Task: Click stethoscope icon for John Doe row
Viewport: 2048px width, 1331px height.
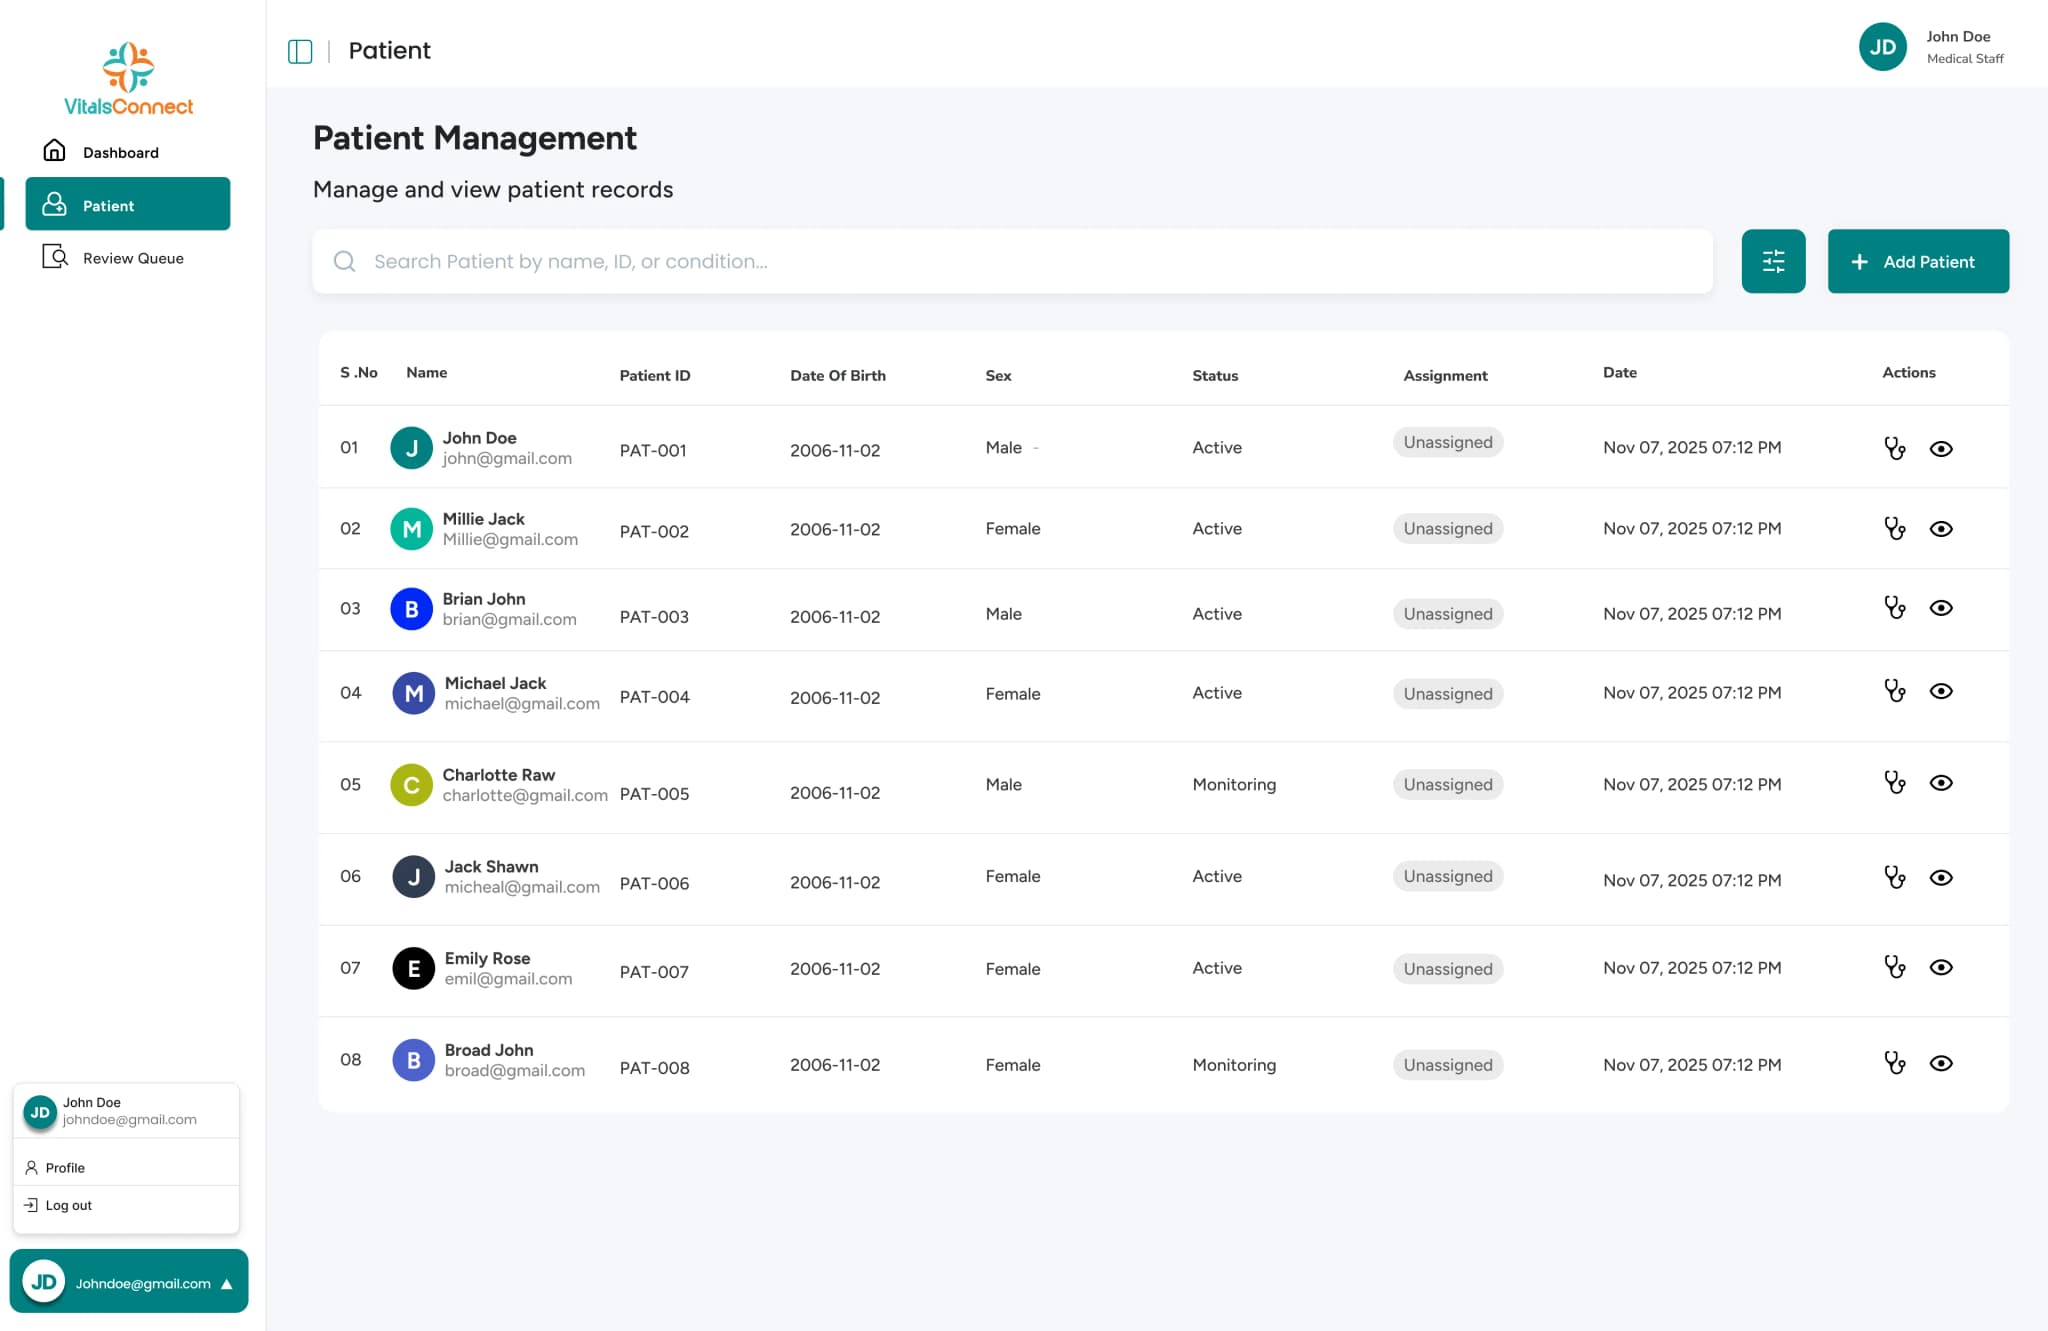Action: (1894, 448)
